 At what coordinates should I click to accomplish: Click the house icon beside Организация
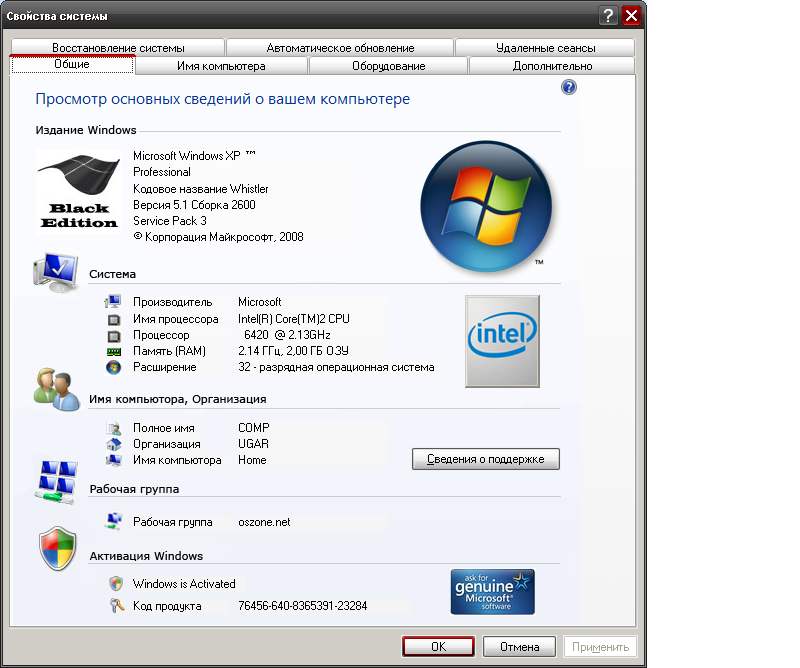[114, 444]
